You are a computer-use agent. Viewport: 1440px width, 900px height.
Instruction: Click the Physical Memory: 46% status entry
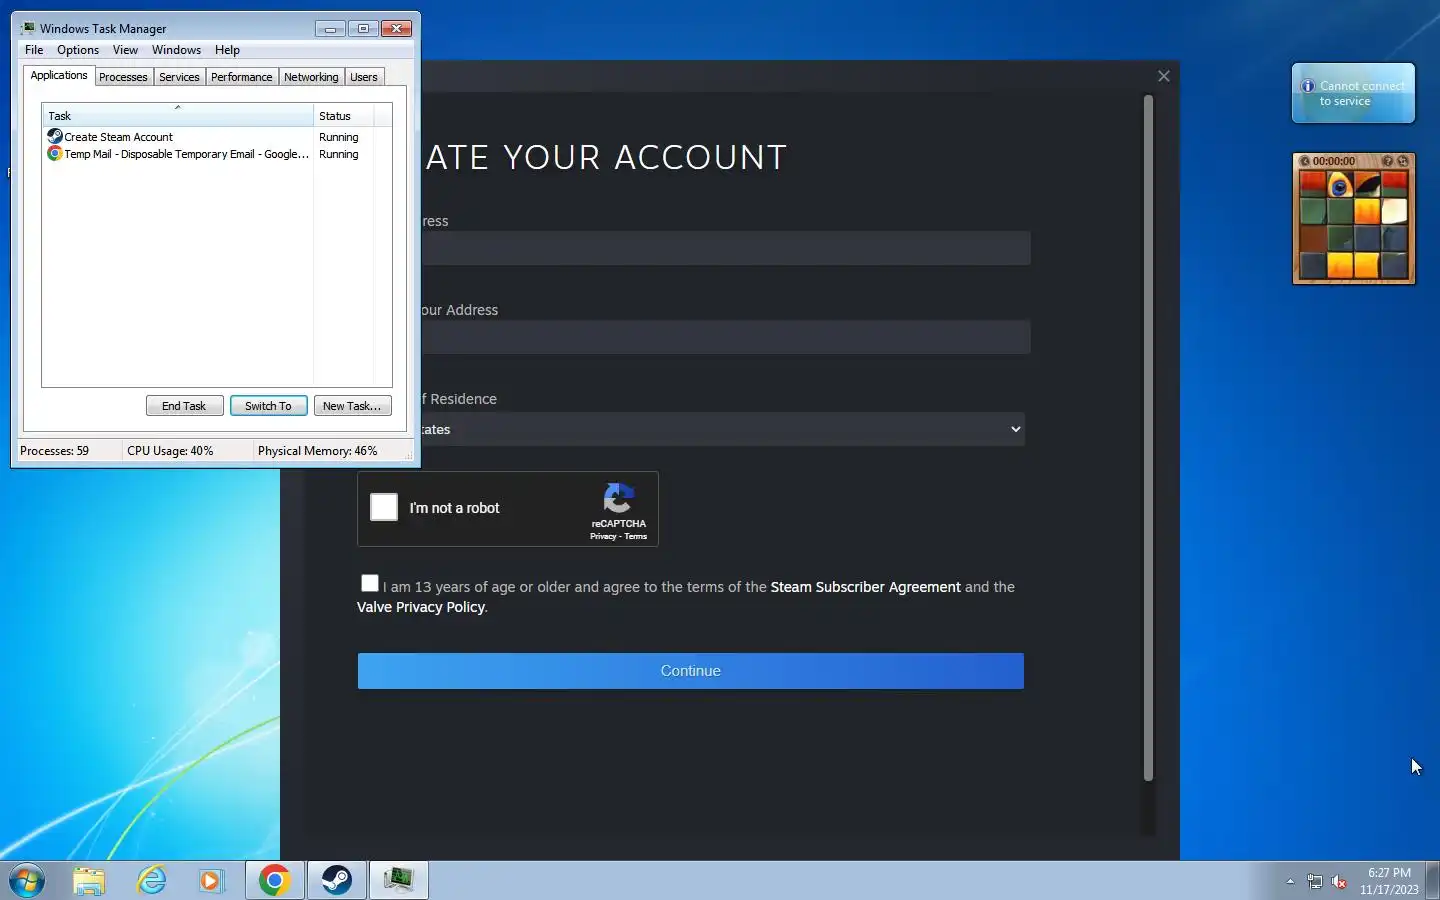tap(318, 451)
